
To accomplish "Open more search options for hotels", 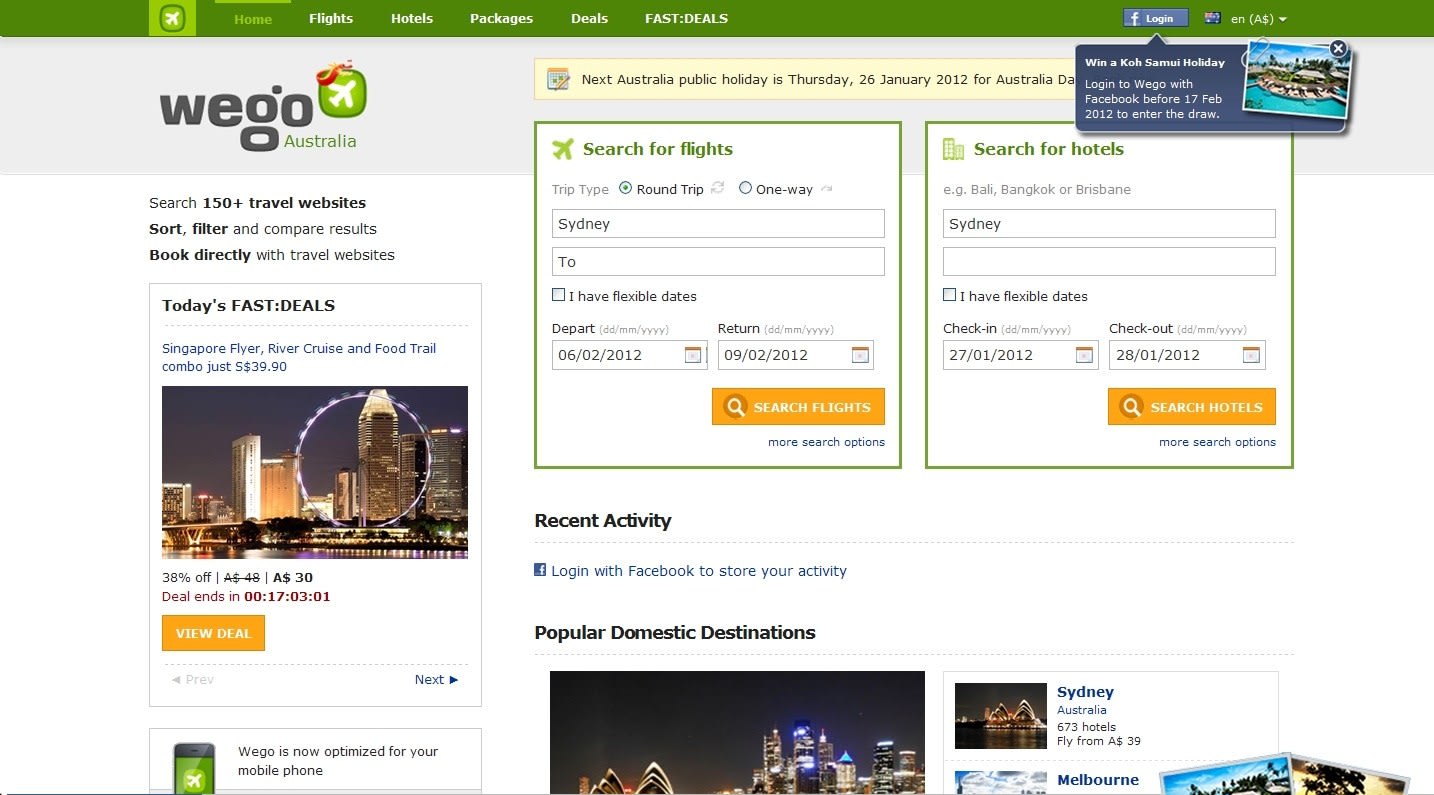I will point(1217,442).
